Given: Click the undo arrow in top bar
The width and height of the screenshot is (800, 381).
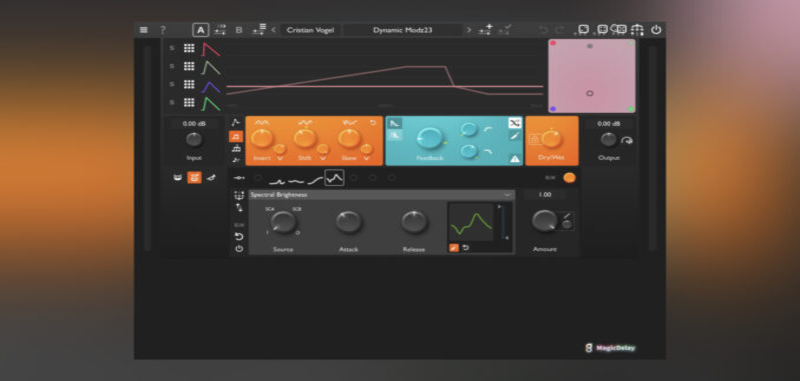Looking at the screenshot, I should (543, 30).
